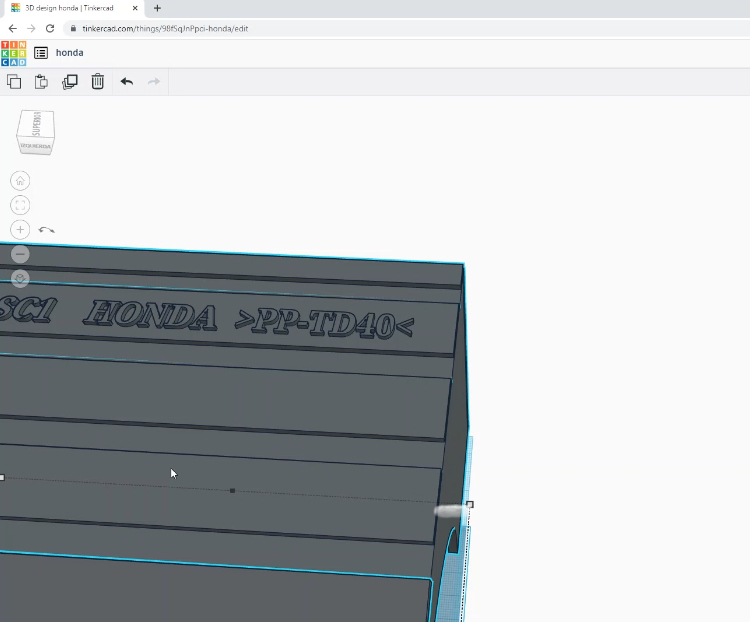Click the Tinkercad logo
This screenshot has height=622, width=750.
tap(13, 53)
